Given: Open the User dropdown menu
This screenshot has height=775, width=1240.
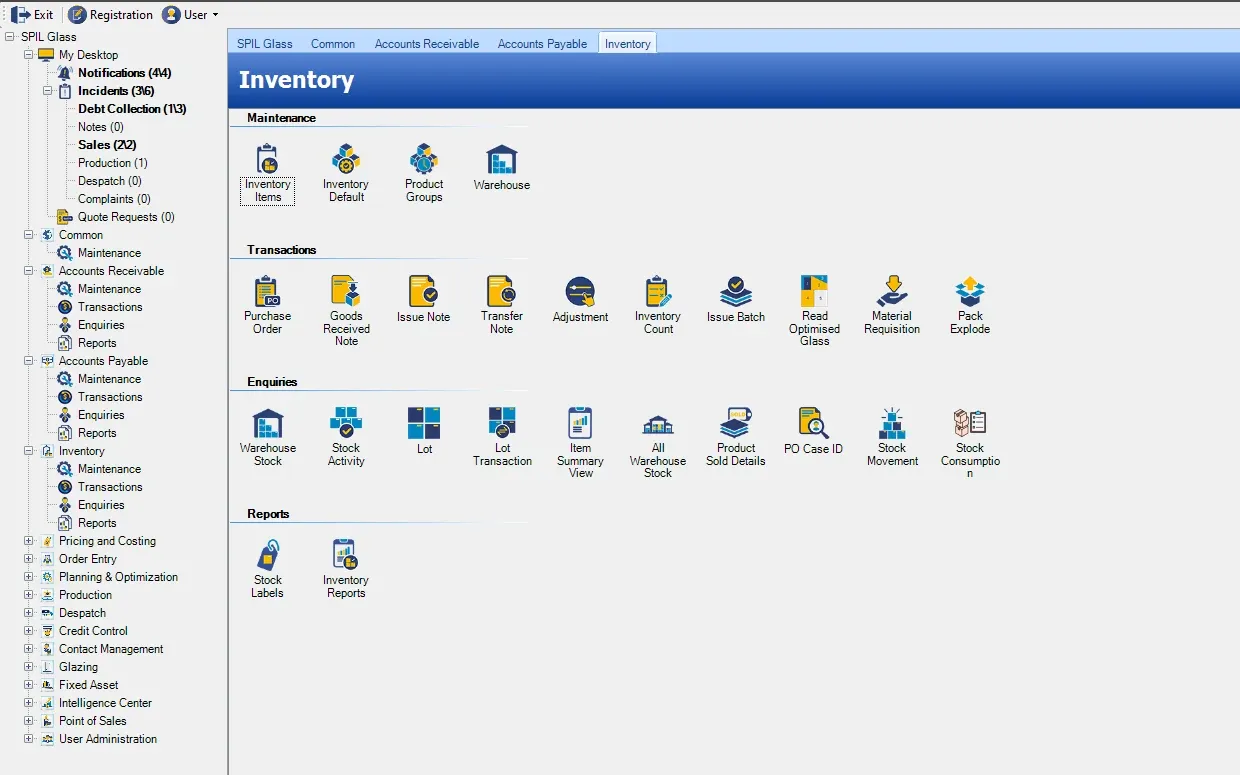Looking at the screenshot, I should [x=190, y=15].
